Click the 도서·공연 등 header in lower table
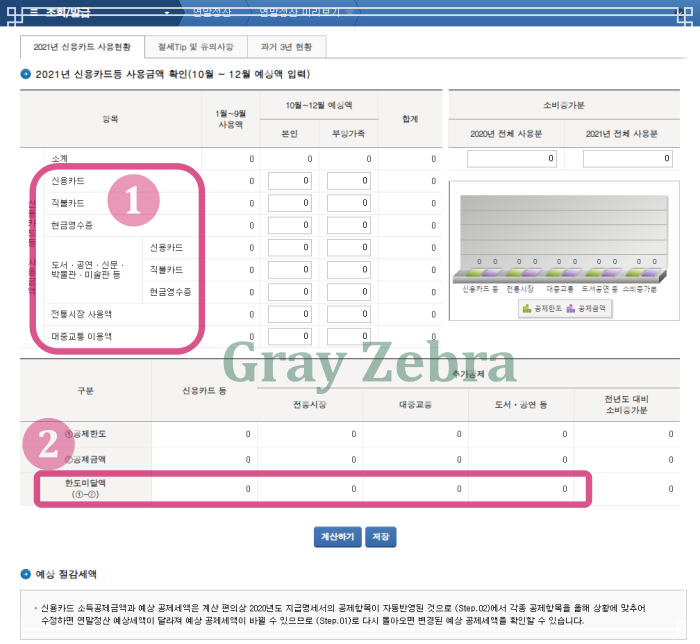The width and height of the screenshot is (700, 644). point(521,405)
